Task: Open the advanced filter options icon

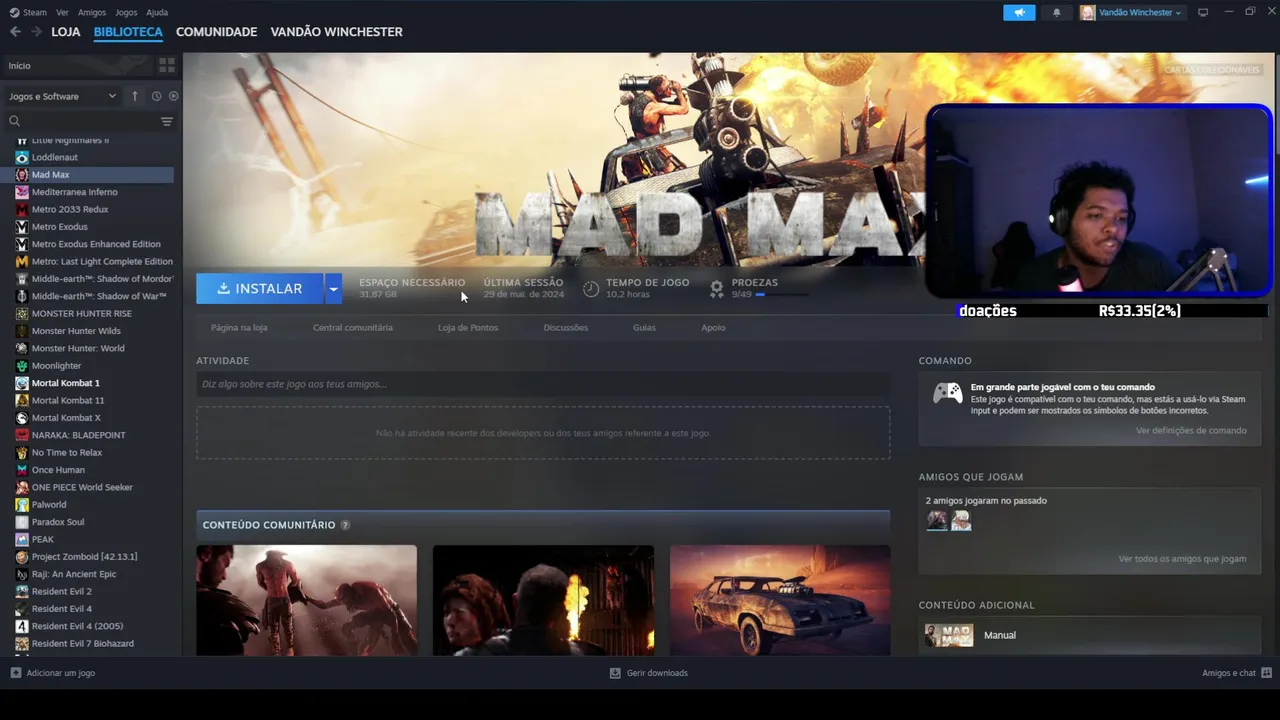Action: point(167,121)
